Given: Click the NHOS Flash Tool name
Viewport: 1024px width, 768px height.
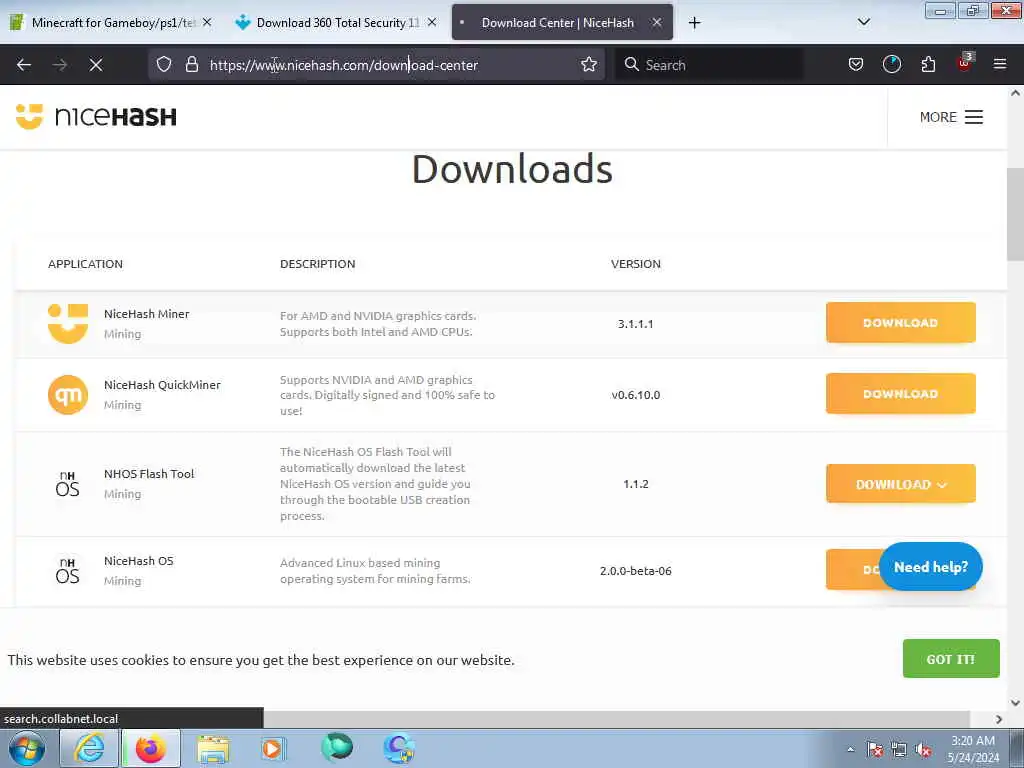Looking at the screenshot, I should 149,474.
